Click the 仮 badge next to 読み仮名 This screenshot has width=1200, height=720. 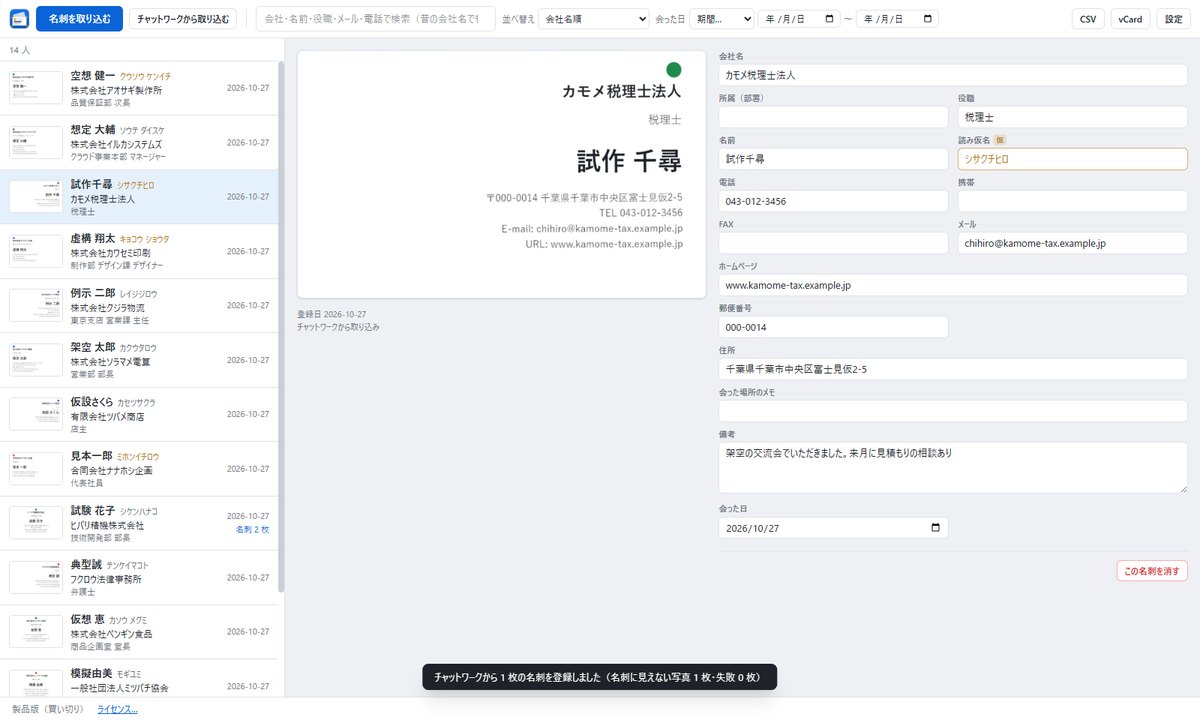coord(999,140)
